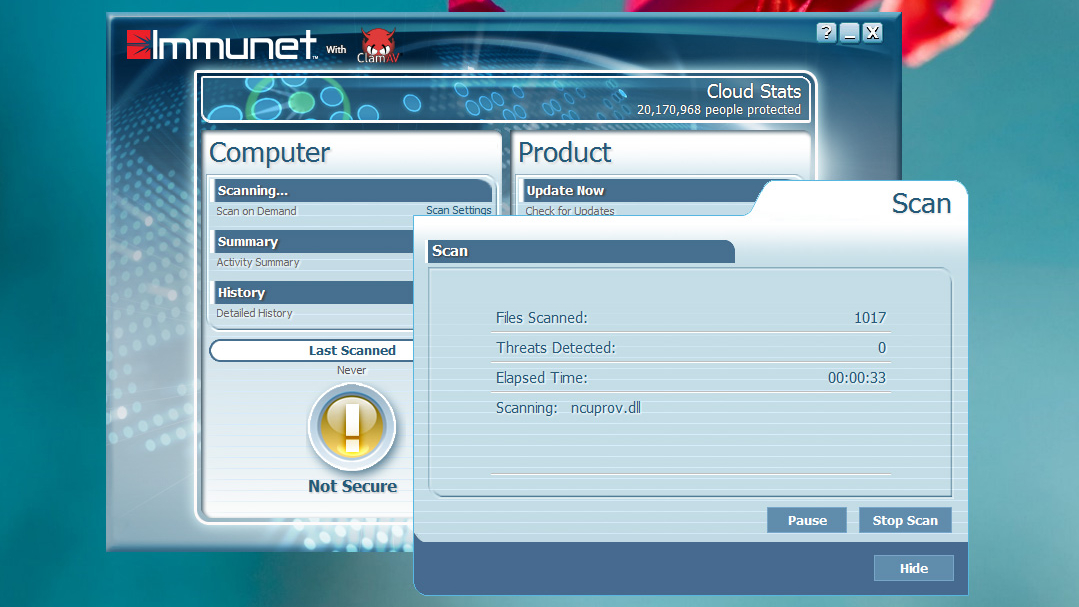This screenshot has width=1079, height=607.
Task: Pause the running scan
Action: coord(807,520)
